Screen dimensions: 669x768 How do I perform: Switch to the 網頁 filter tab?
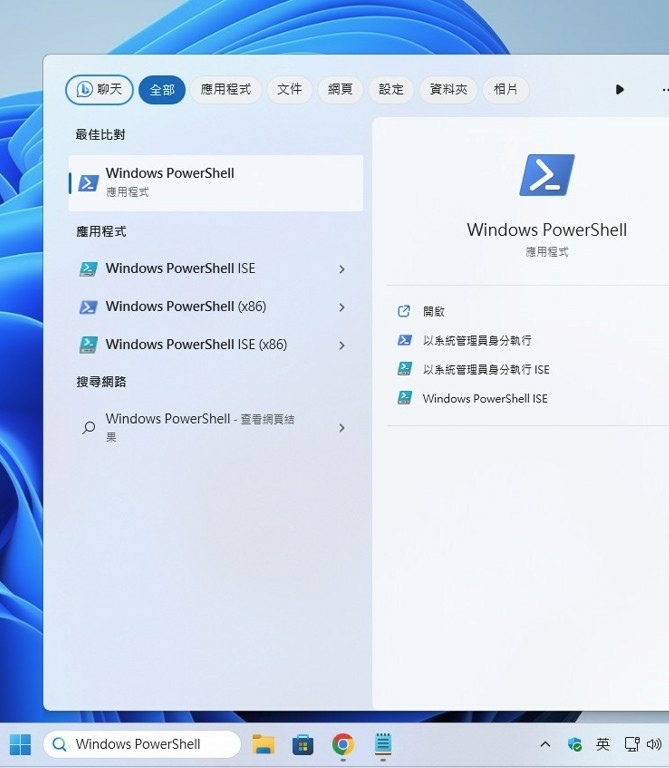coord(340,90)
